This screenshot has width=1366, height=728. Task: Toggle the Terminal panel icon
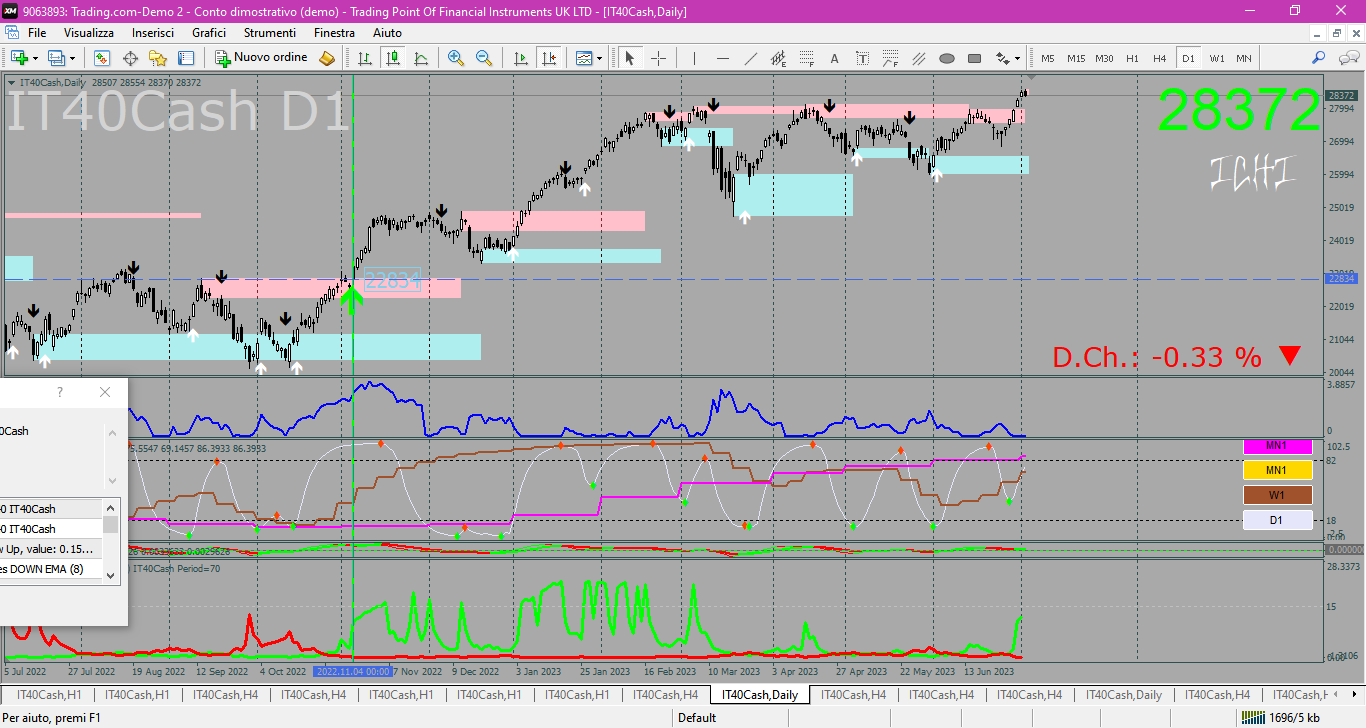click(186, 58)
